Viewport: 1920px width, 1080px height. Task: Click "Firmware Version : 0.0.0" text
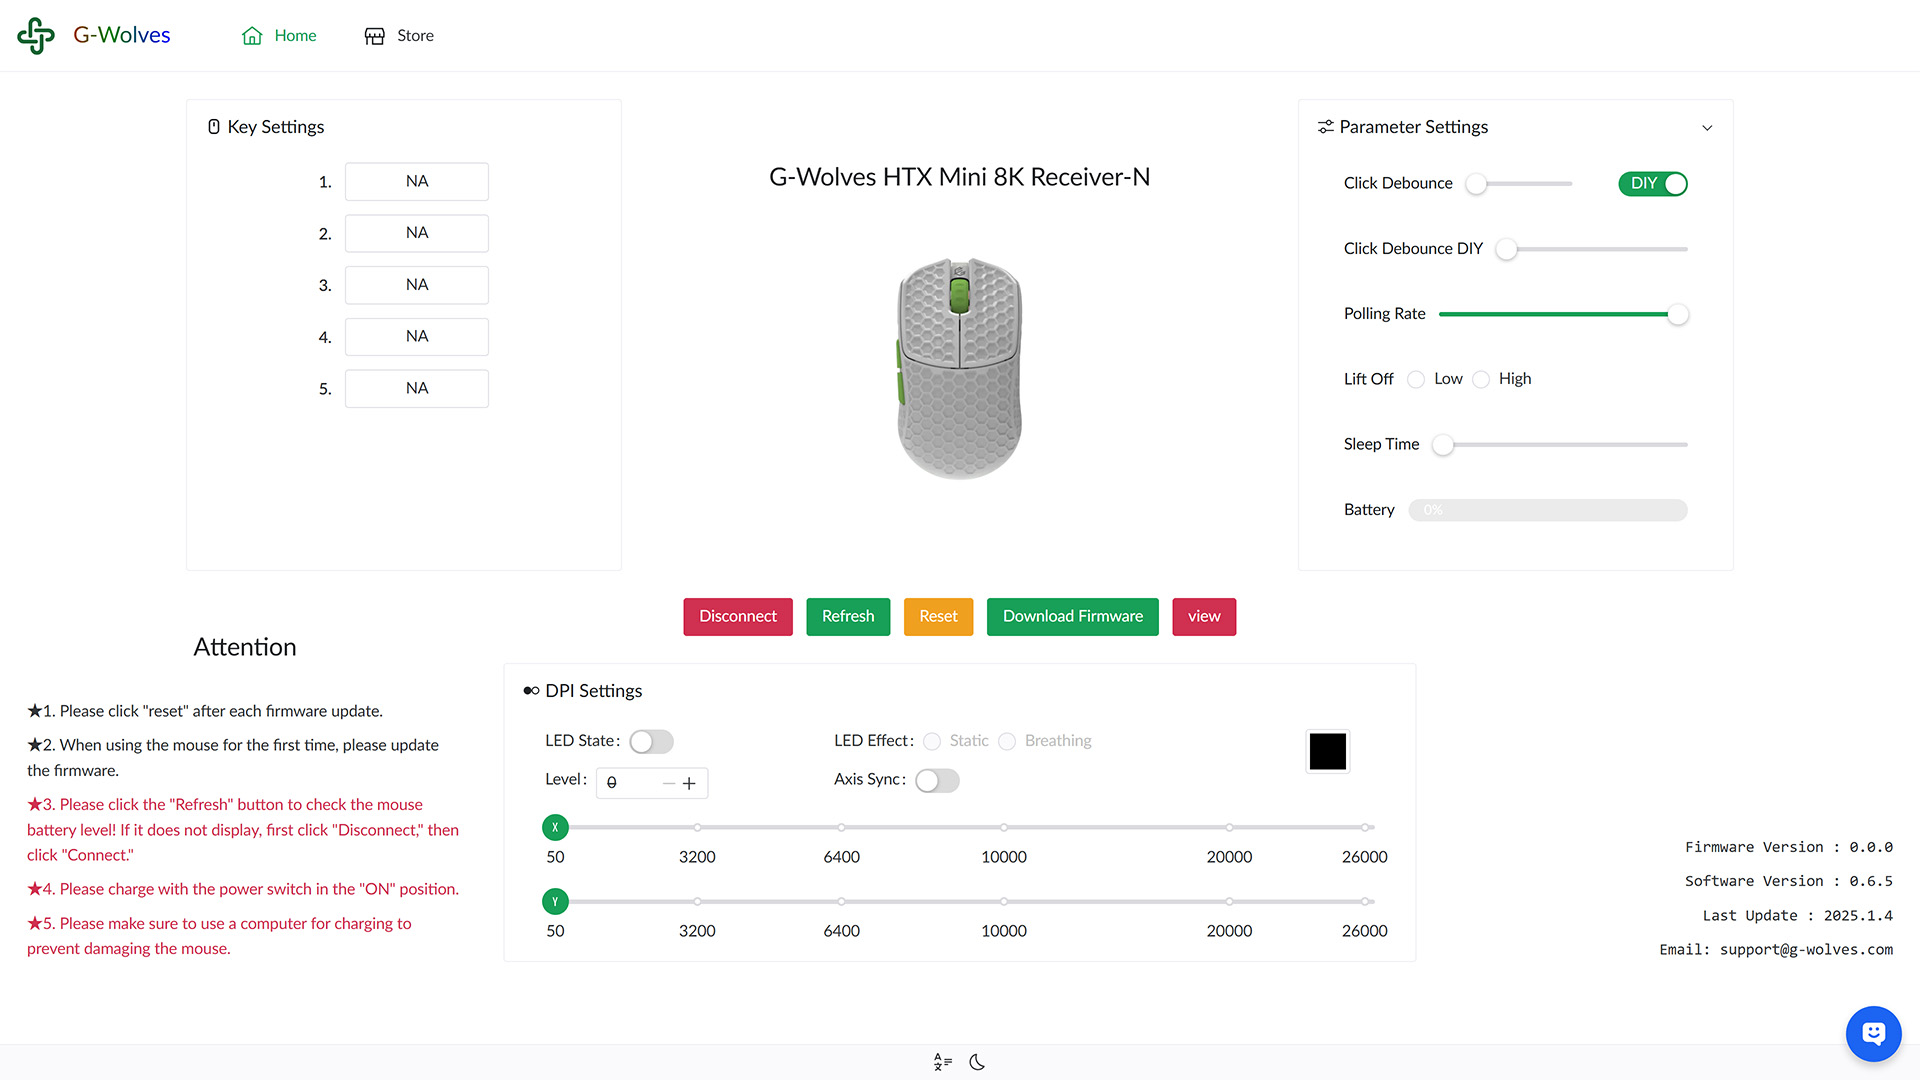(1789, 847)
